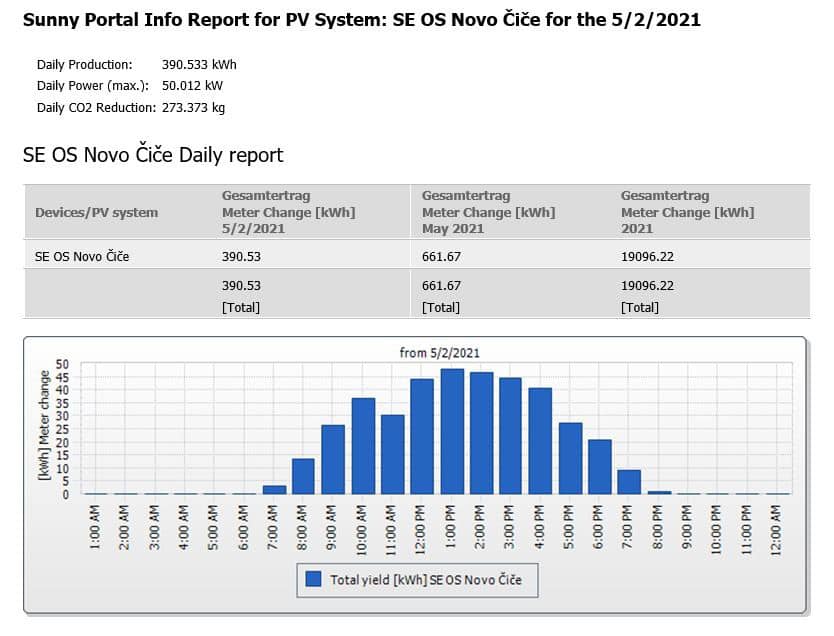Screen dimensions: 834x636
Task: Click the 7:00 PM bar in the chart
Action: click(x=629, y=482)
